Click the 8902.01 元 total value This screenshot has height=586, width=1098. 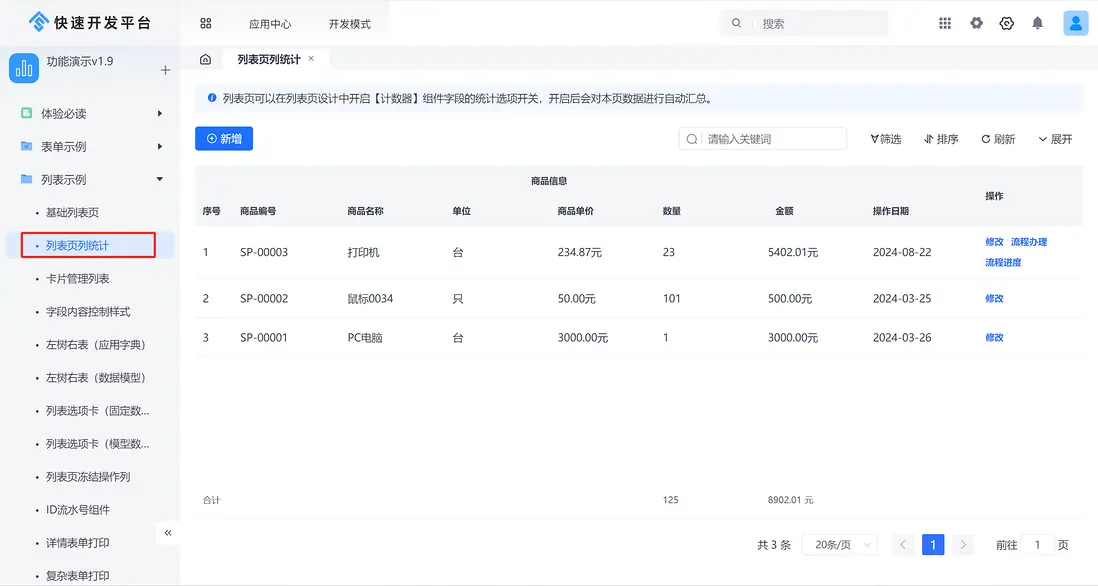pos(791,500)
